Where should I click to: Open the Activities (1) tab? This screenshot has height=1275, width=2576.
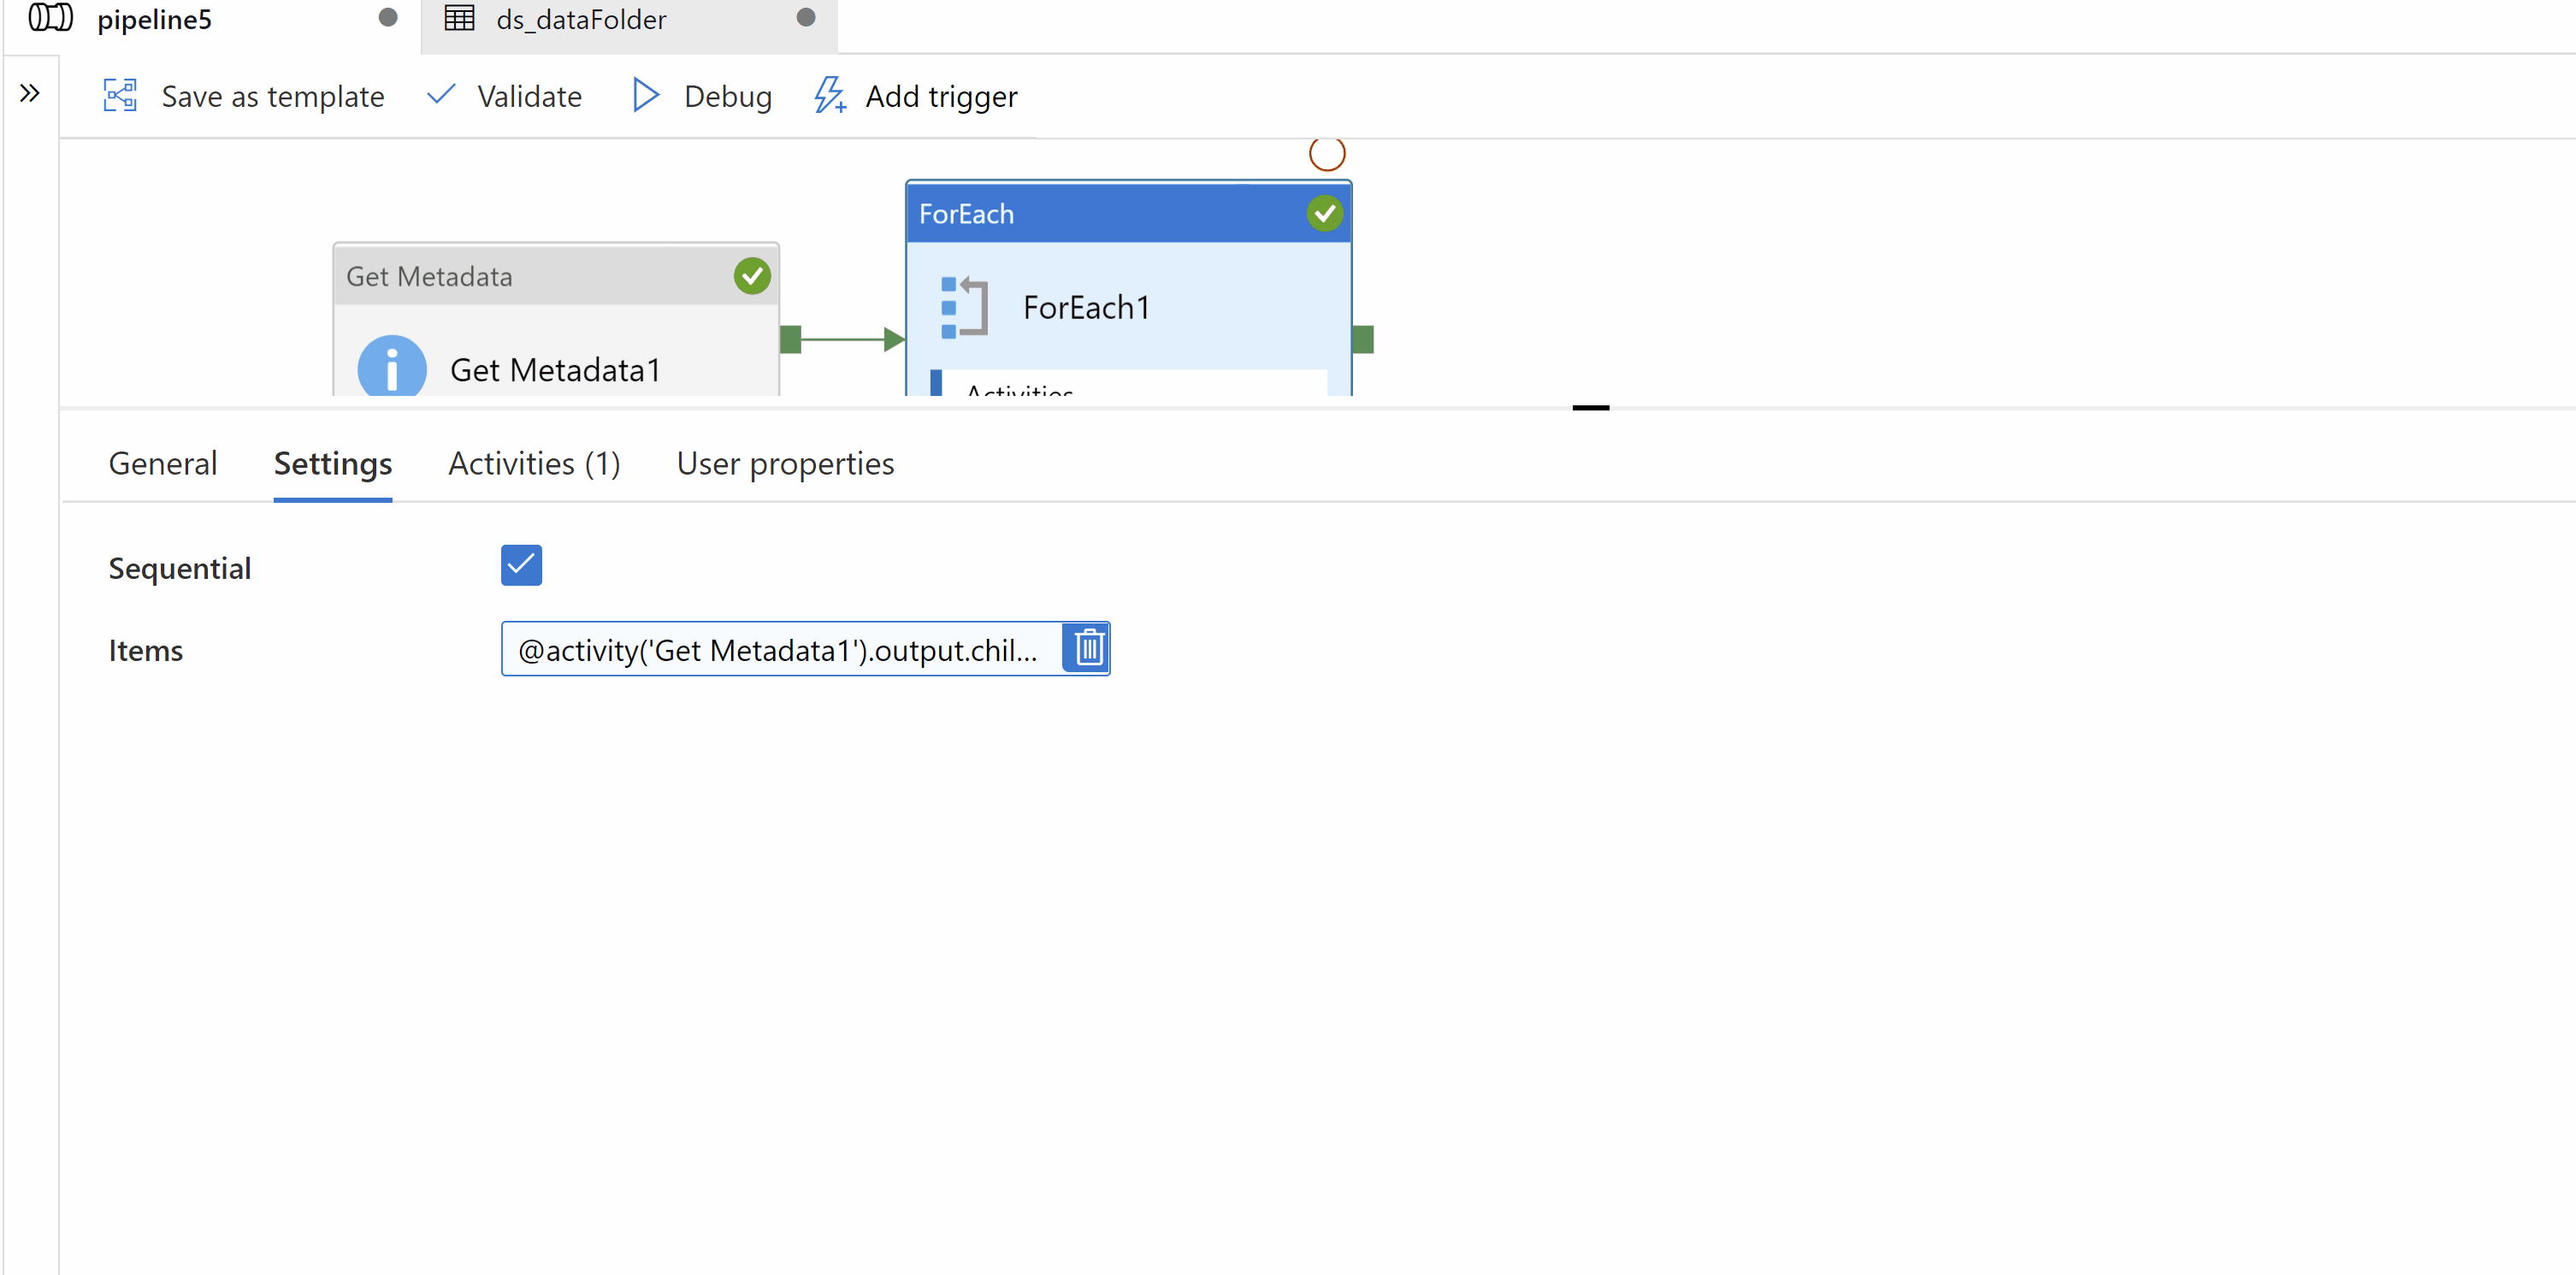pyautogui.click(x=534, y=464)
